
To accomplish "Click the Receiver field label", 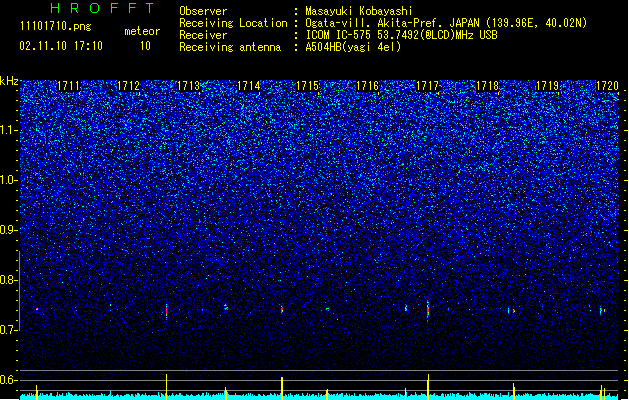I will 203,35.
